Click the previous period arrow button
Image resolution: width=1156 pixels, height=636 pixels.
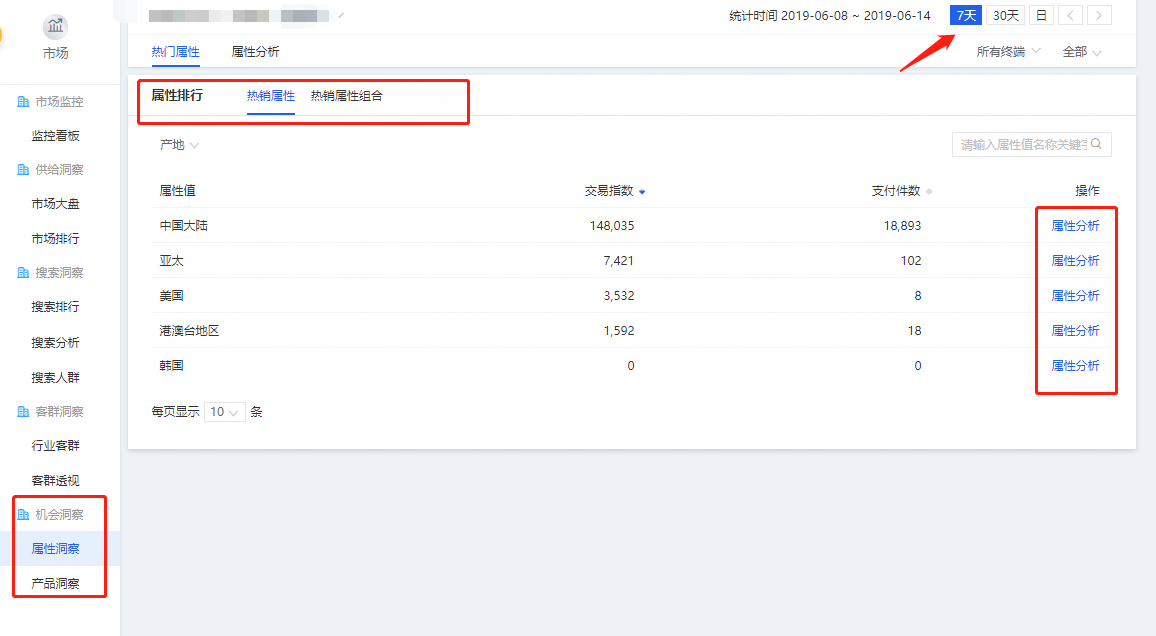(x=1070, y=15)
